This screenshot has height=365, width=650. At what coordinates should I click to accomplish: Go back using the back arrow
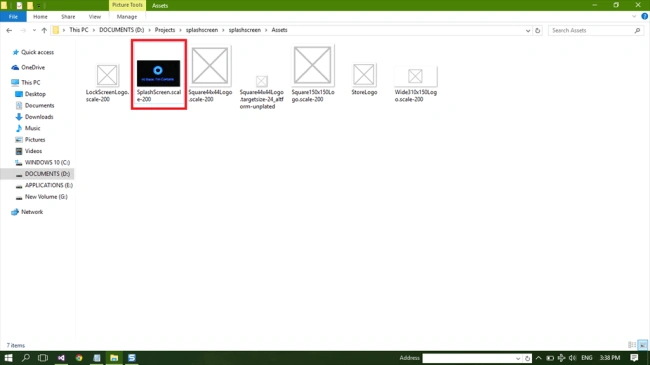tap(9, 30)
